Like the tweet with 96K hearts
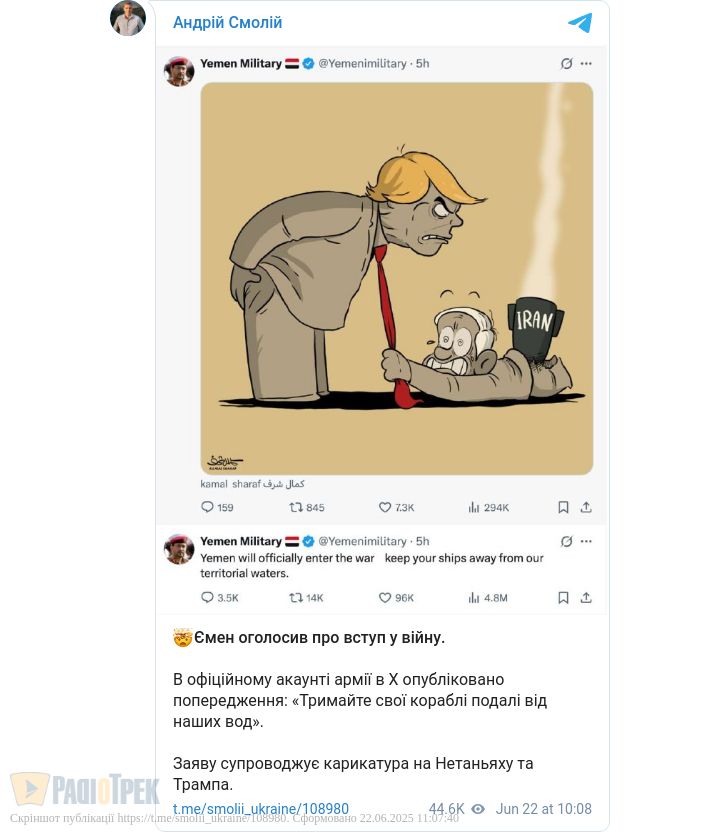 385,598
